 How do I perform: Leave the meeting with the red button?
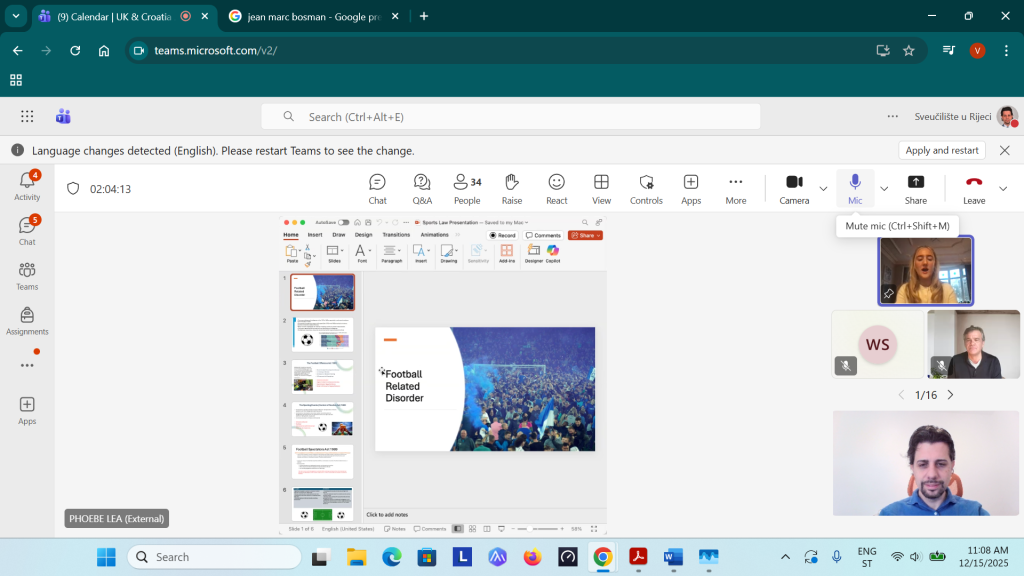point(973,188)
